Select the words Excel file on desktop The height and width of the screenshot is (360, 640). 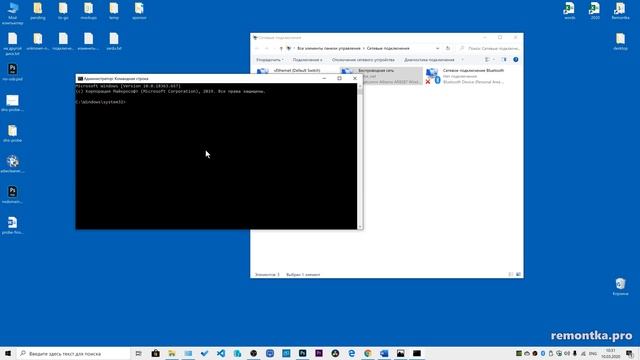tap(569, 11)
